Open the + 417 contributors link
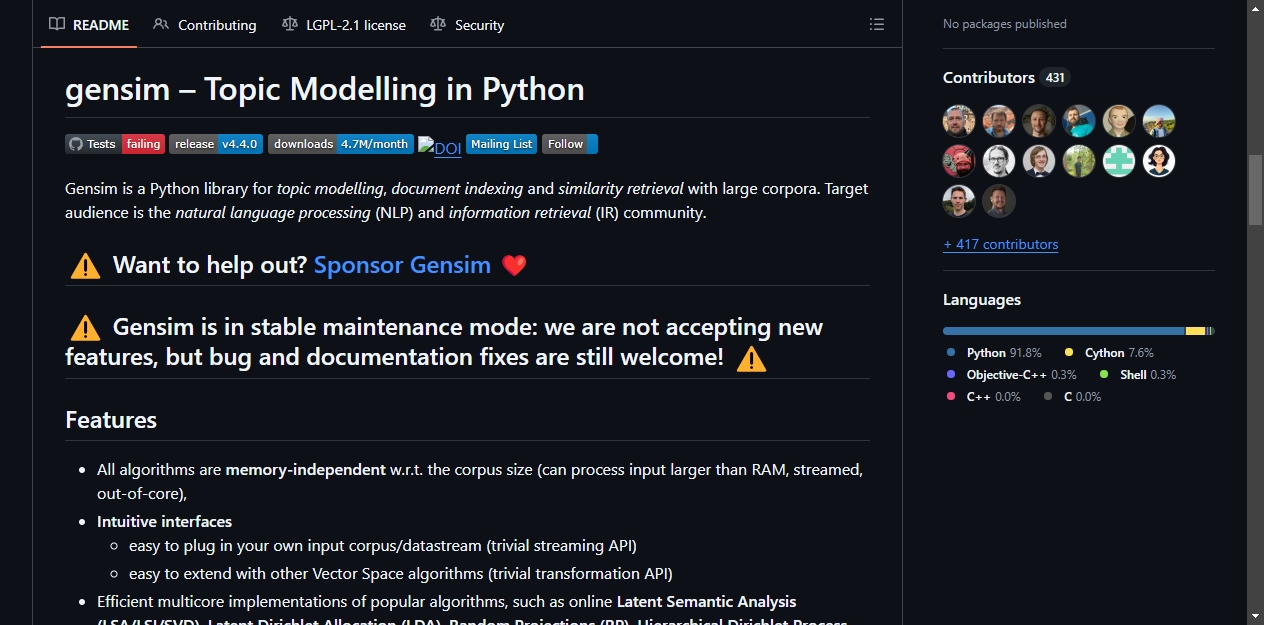The image size is (1264, 625). pos(1000,244)
